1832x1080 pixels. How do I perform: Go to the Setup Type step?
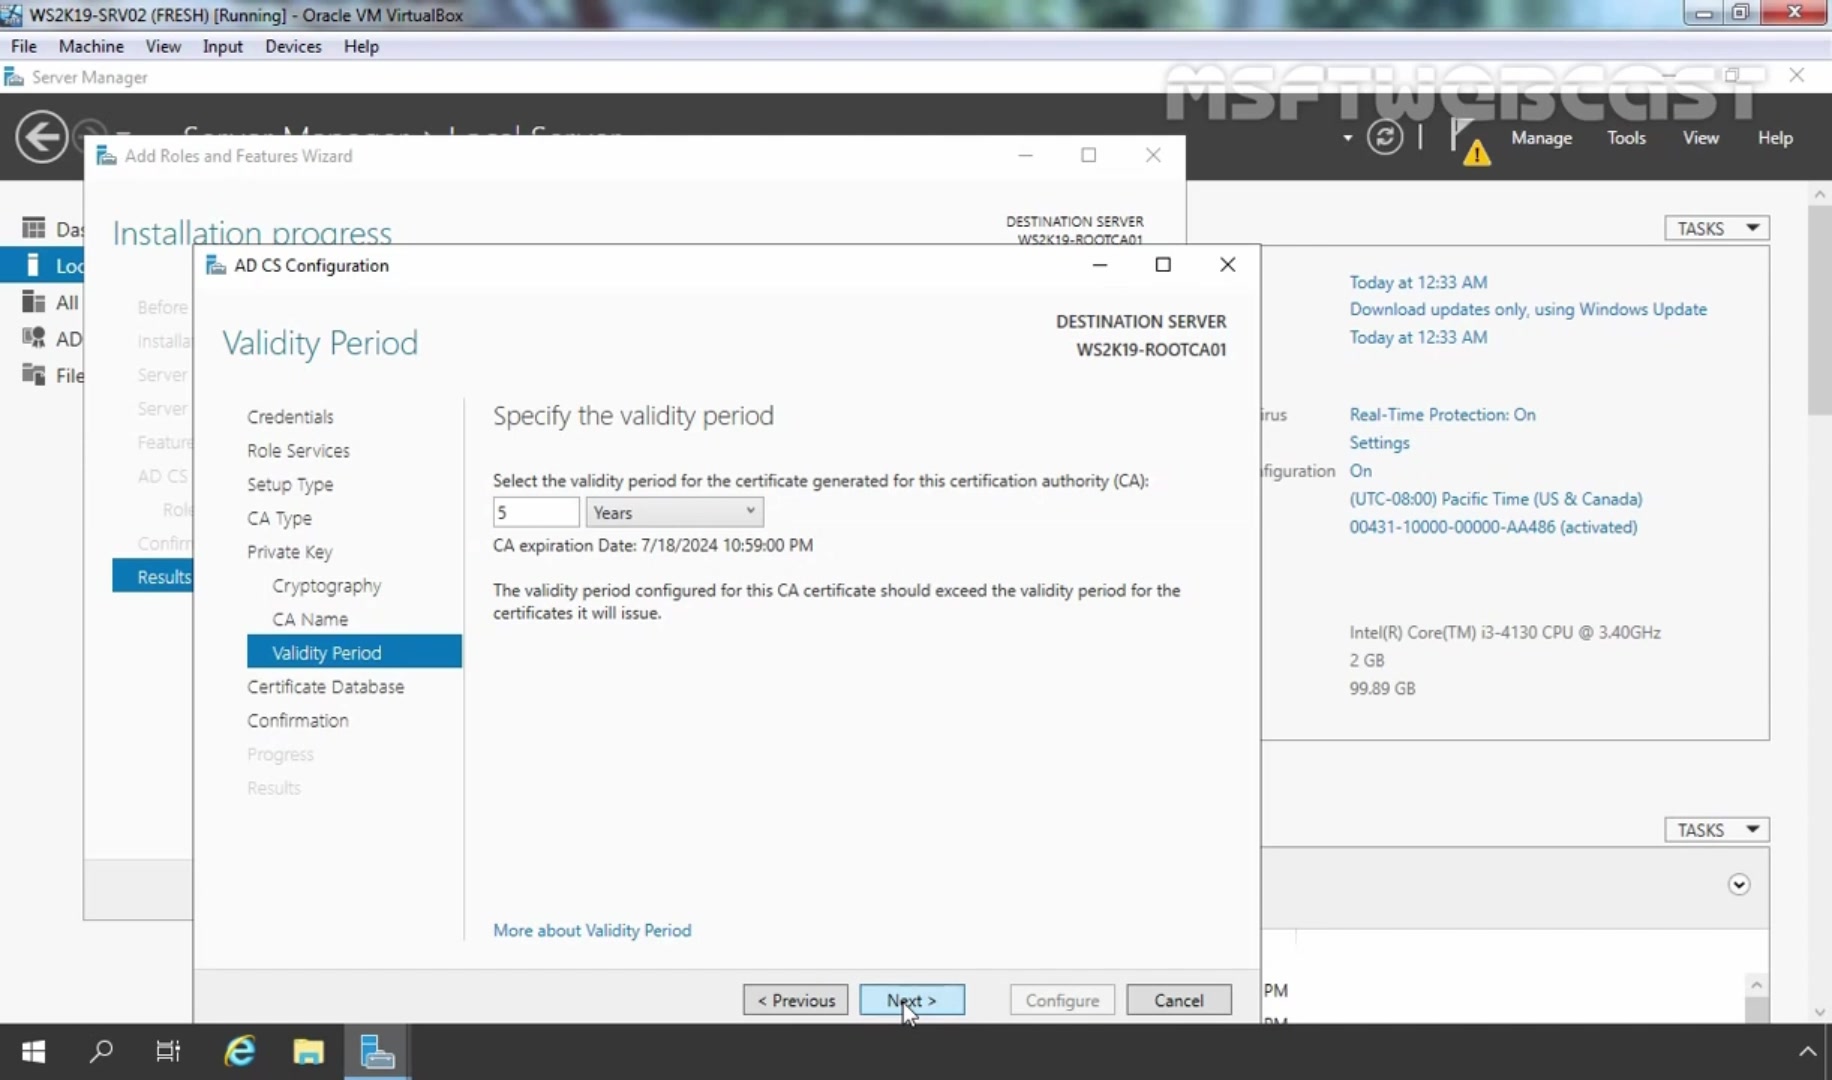pyautogui.click(x=290, y=484)
